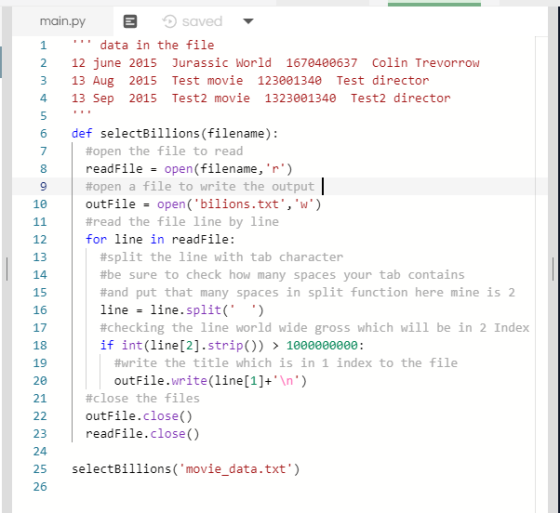This screenshot has height=513, width=560.
Task: Click outFile.close() on line 22
Action: tap(139, 416)
